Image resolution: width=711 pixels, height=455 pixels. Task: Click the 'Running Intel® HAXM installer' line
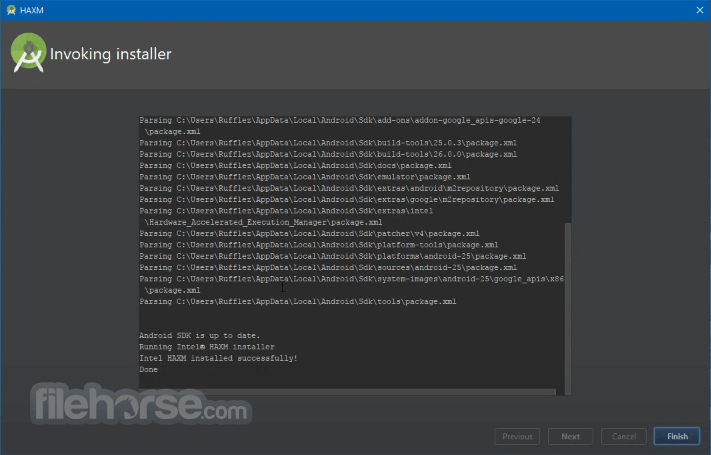pyautogui.click(x=207, y=347)
